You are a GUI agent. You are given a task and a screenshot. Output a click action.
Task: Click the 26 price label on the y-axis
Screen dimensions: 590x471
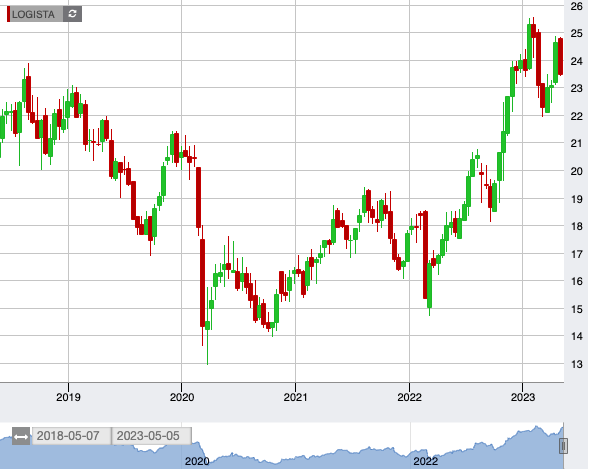pos(576,6)
